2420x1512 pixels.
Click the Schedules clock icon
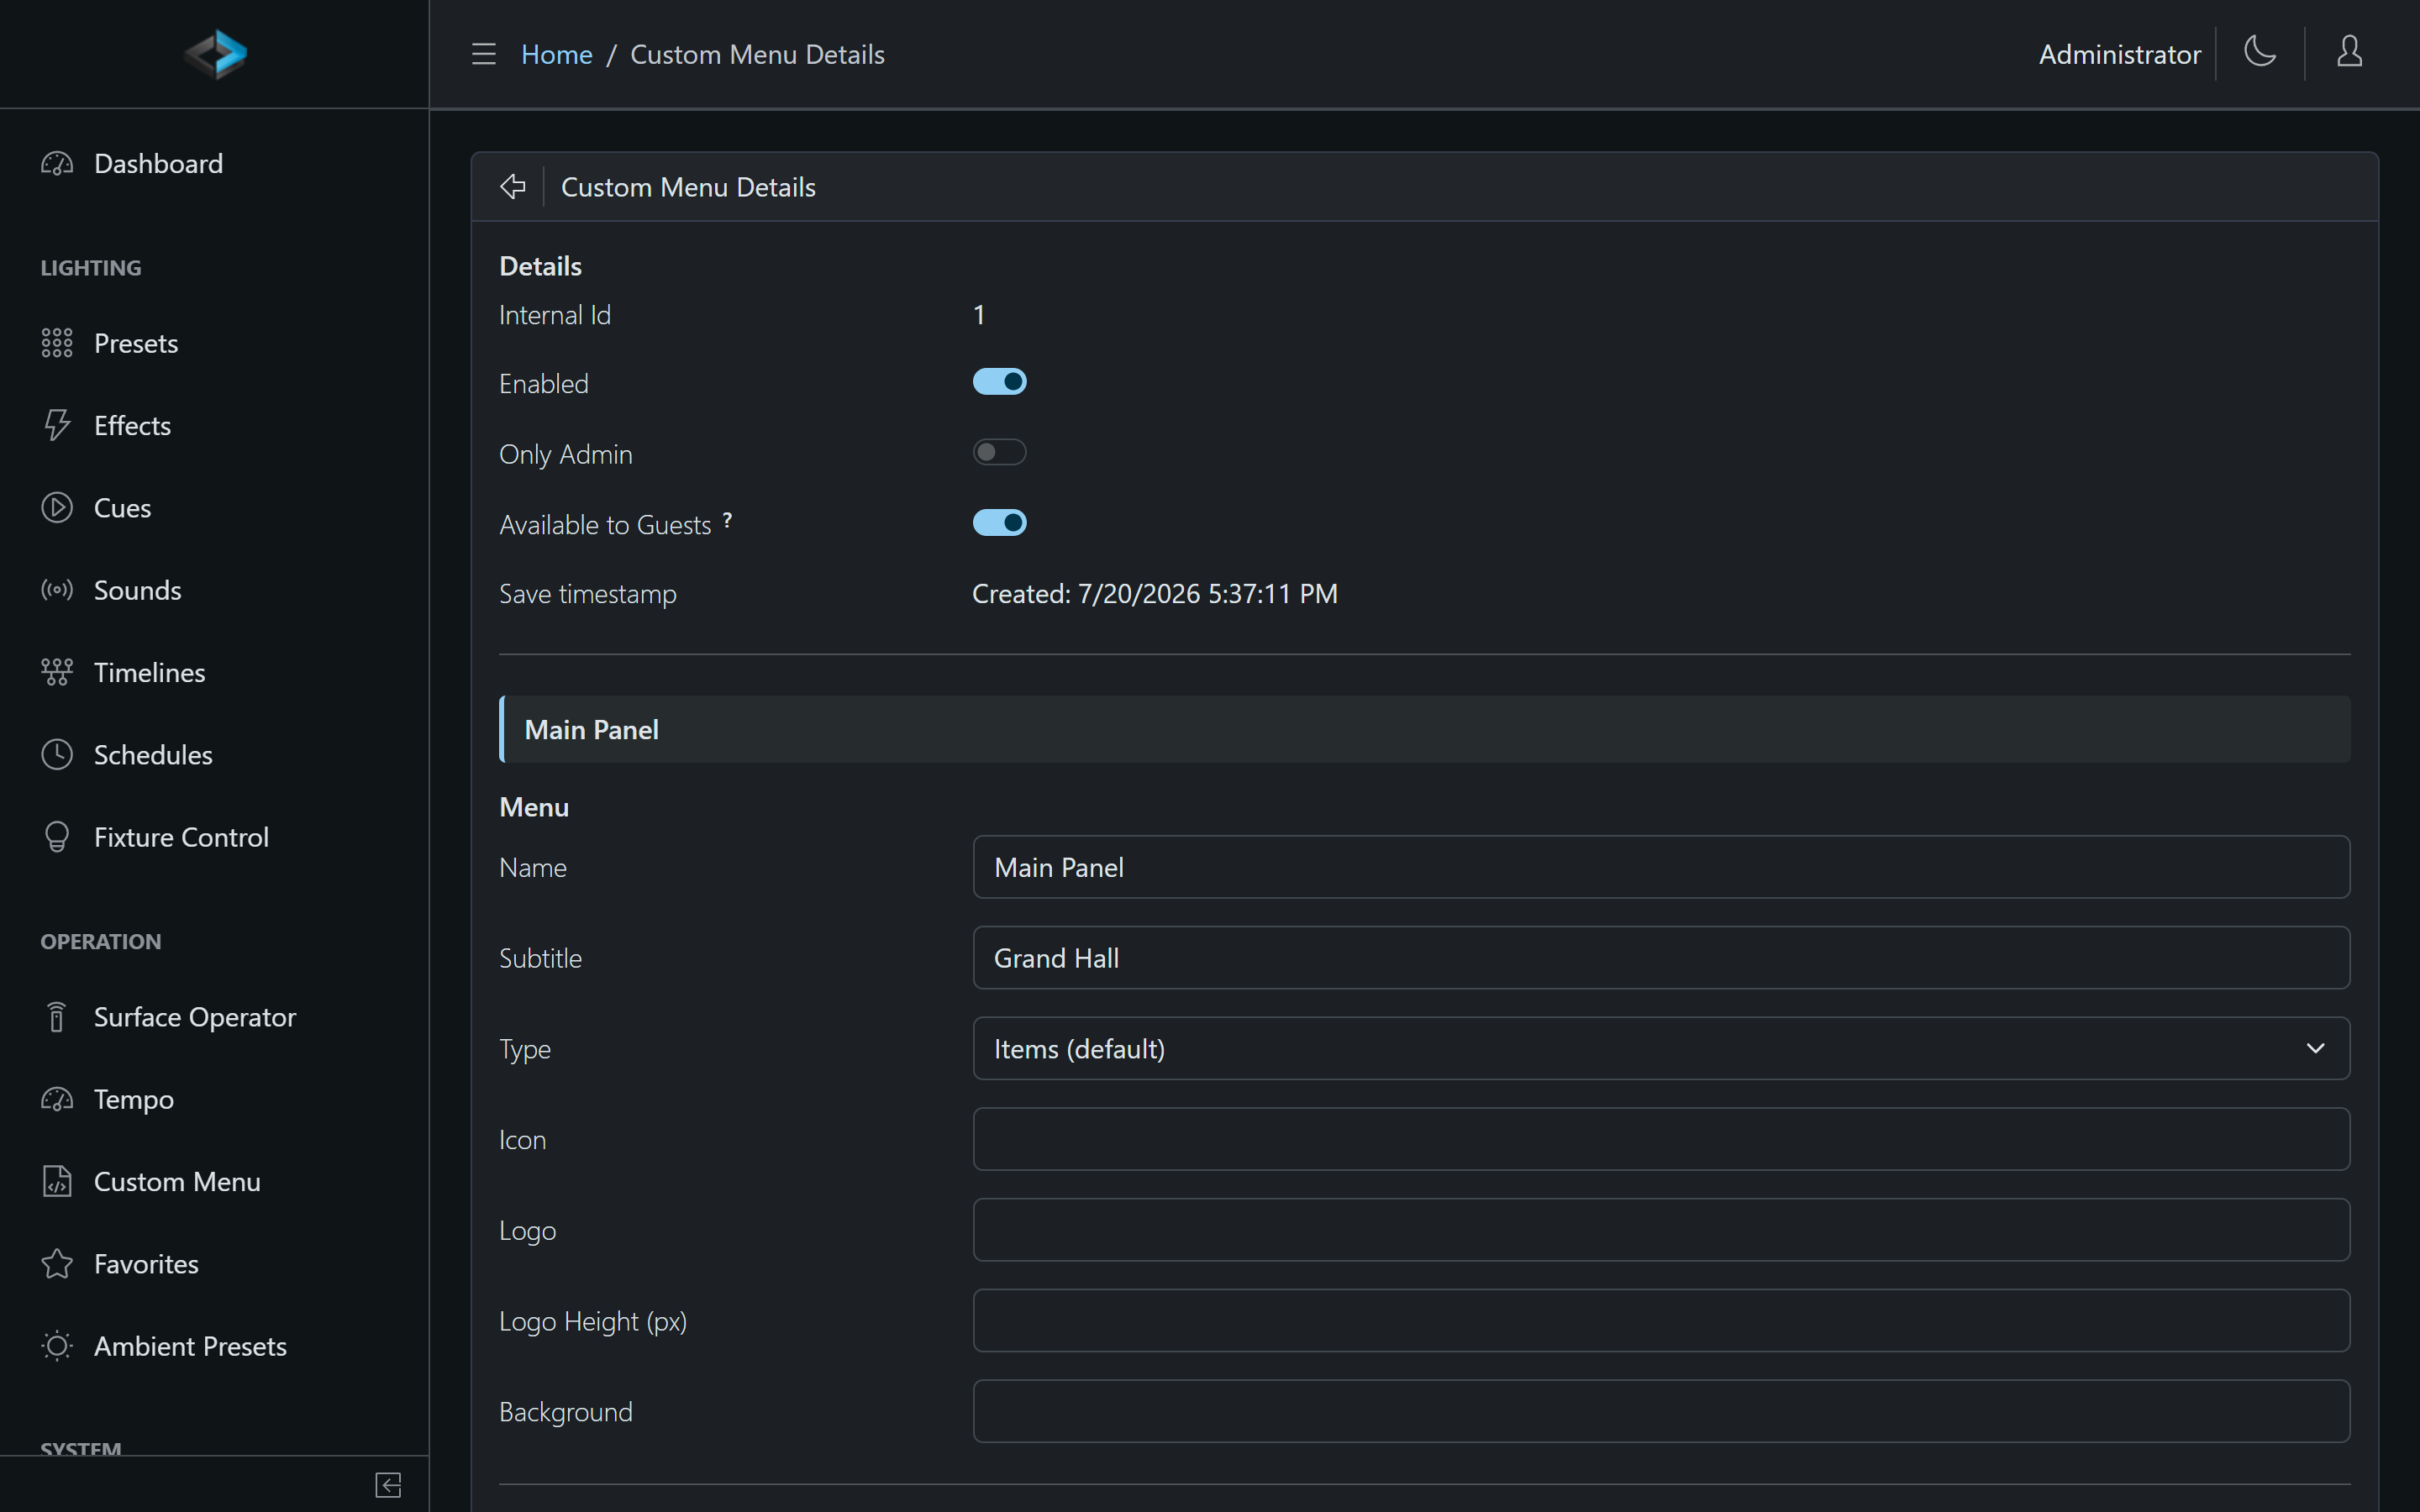pos(57,755)
